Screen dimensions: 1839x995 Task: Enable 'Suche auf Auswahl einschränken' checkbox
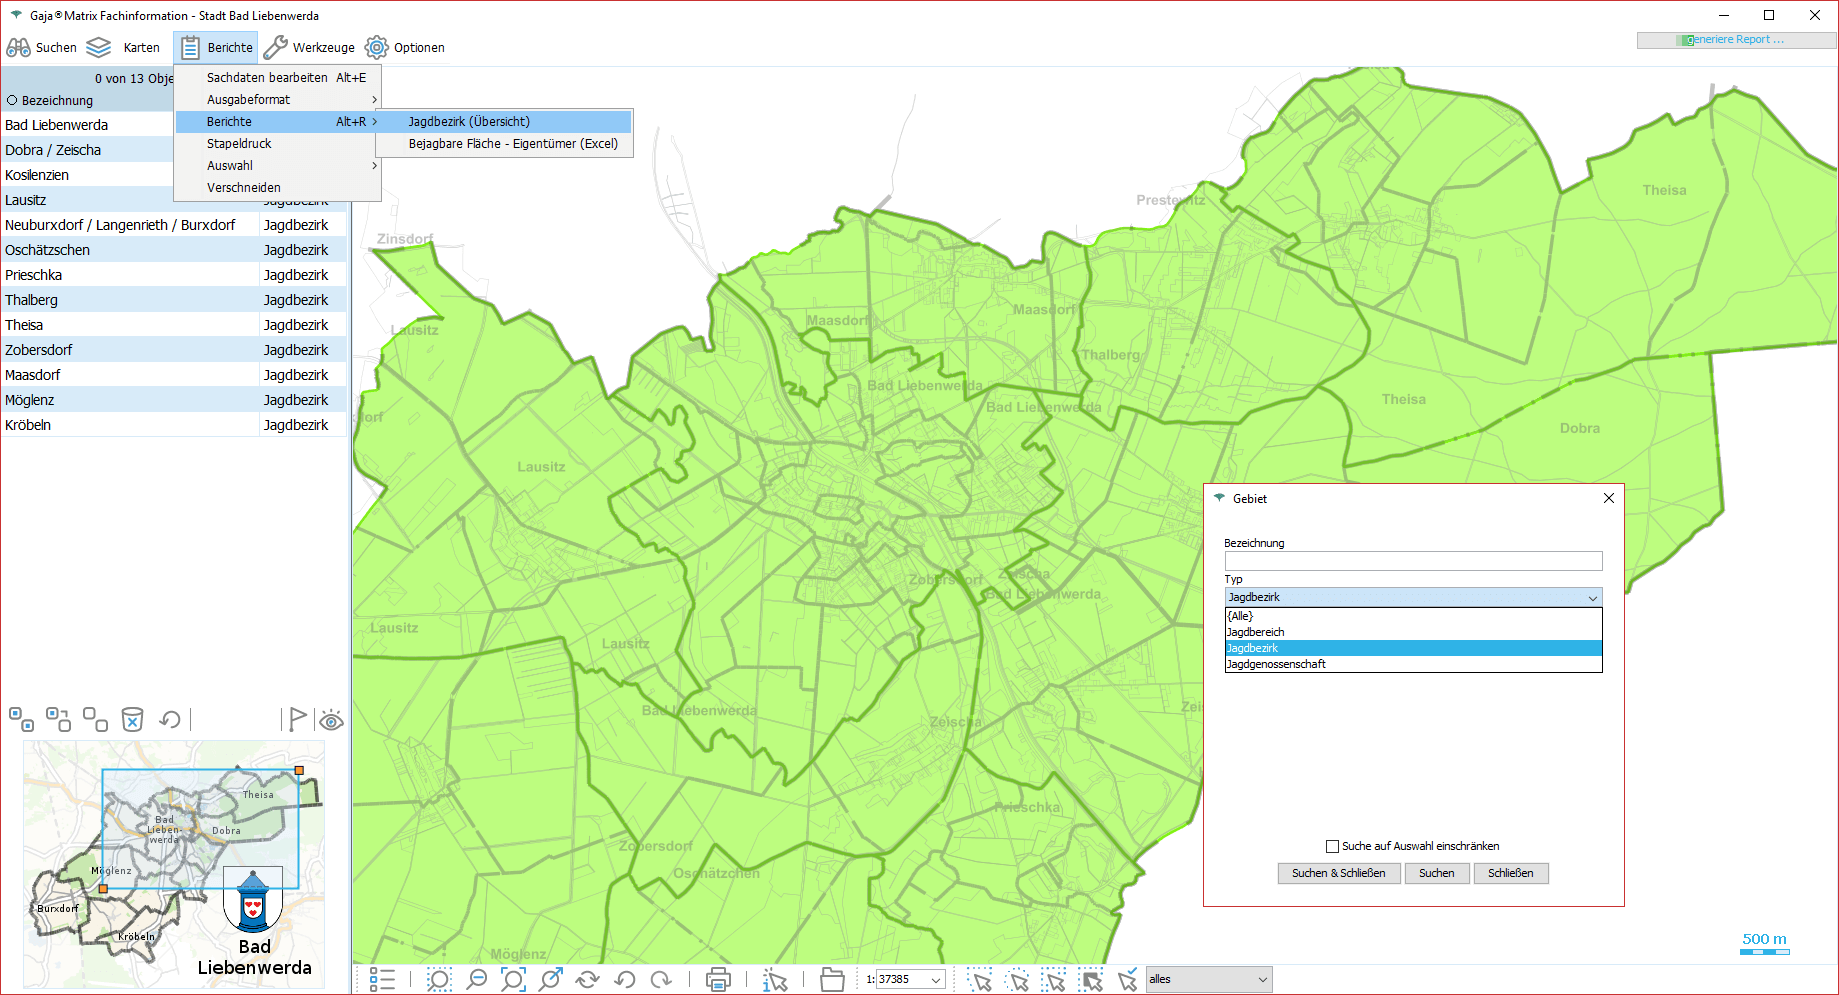click(x=1332, y=846)
